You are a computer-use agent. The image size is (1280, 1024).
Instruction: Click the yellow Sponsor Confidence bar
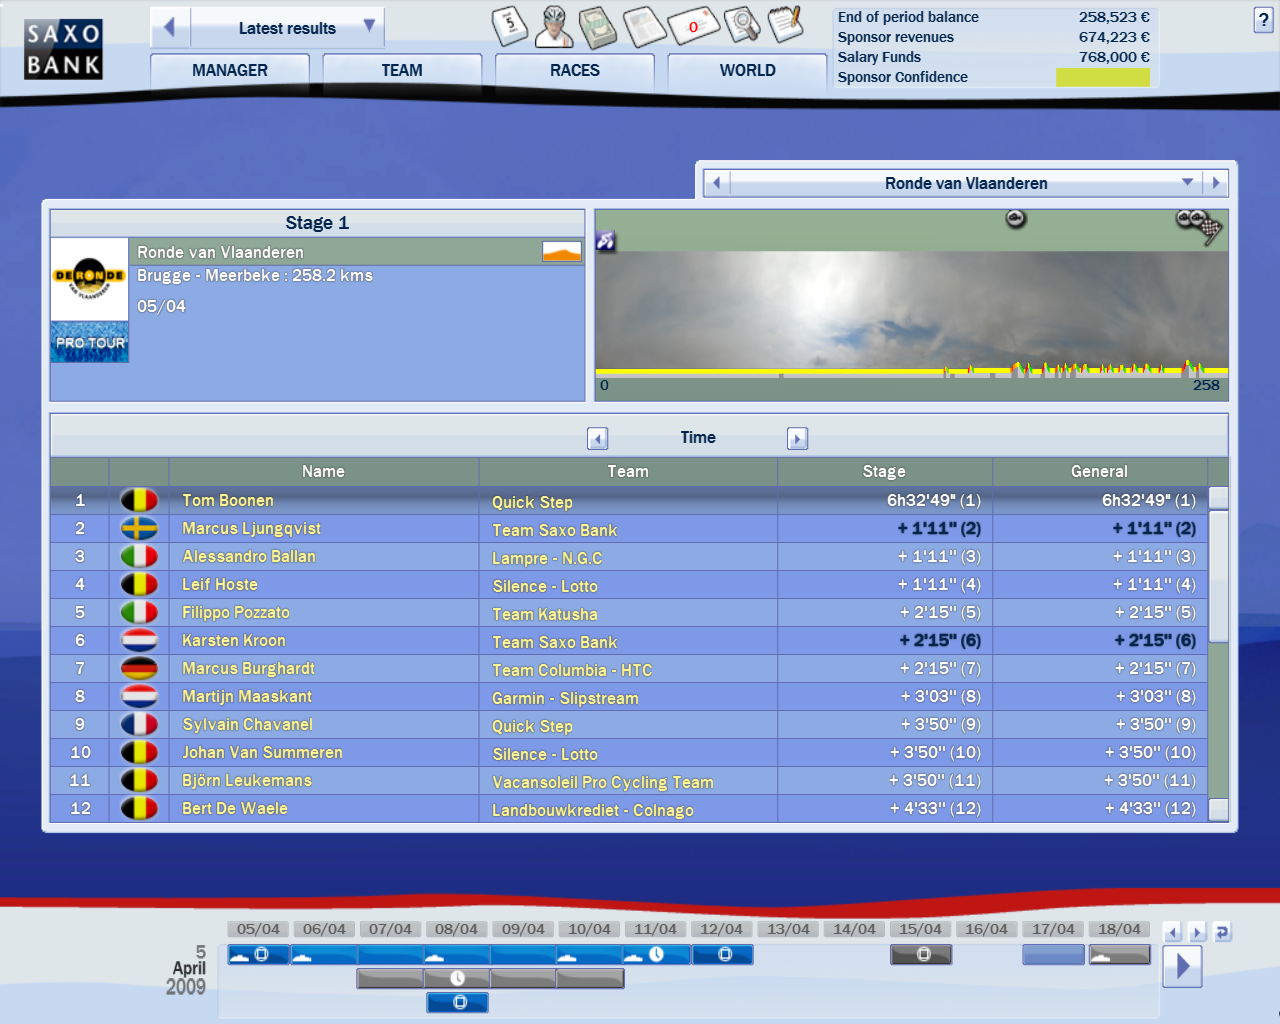pyautogui.click(x=1102, y=77)
